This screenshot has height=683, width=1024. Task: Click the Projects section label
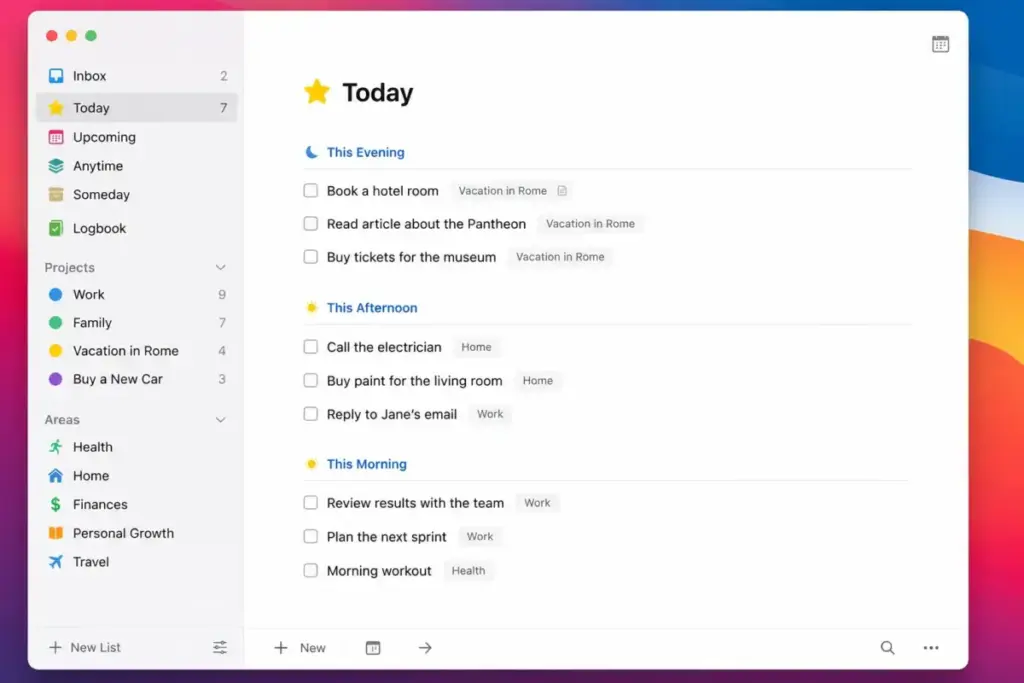click(x=70, y=268)
